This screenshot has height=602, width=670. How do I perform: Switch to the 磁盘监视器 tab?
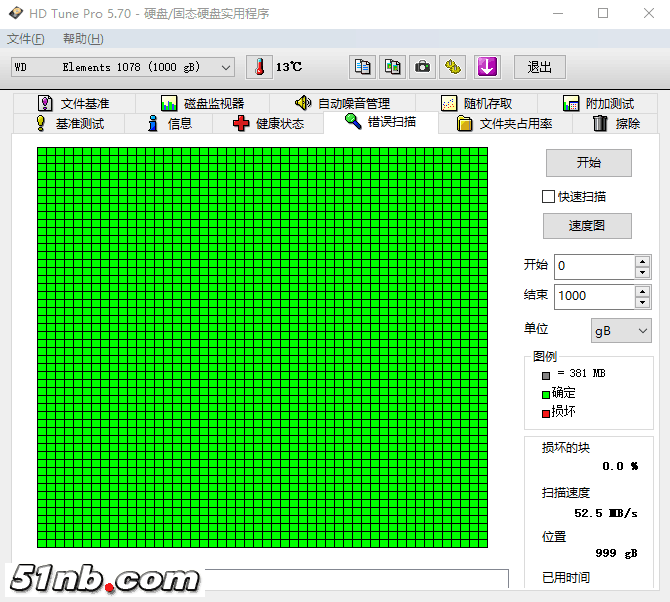(x=203, y=103)
